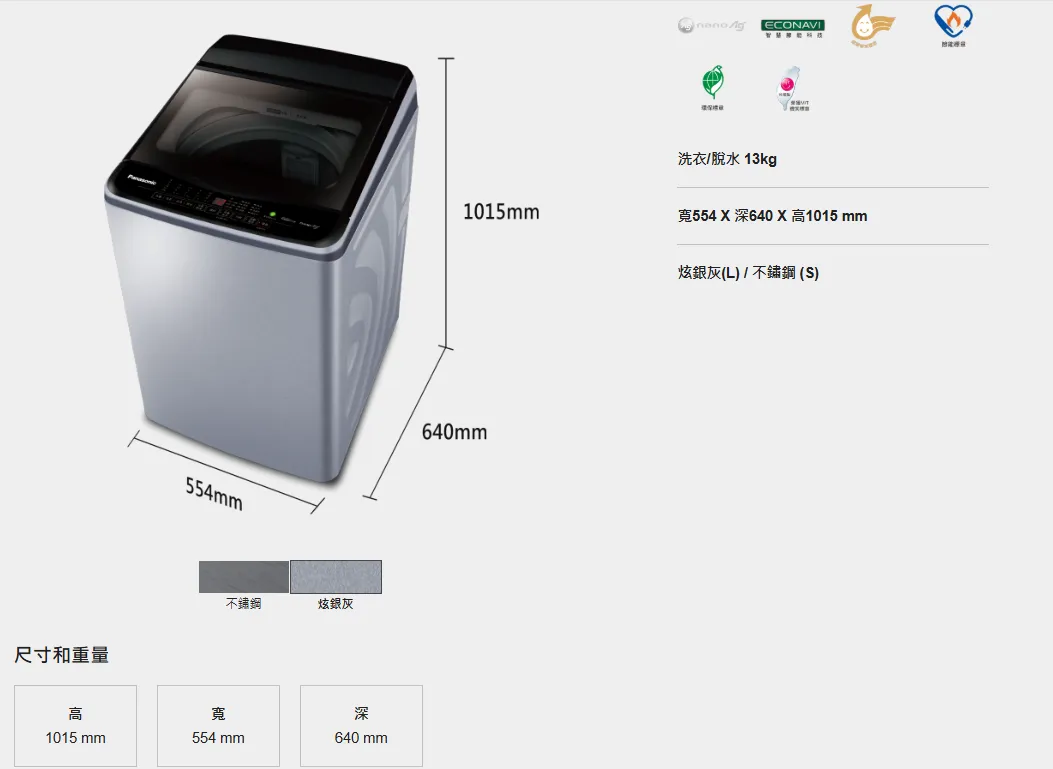This screenshot has width=1053, height=769.
Task: Click the washing machine product image
Action: [x=262, y=259]
